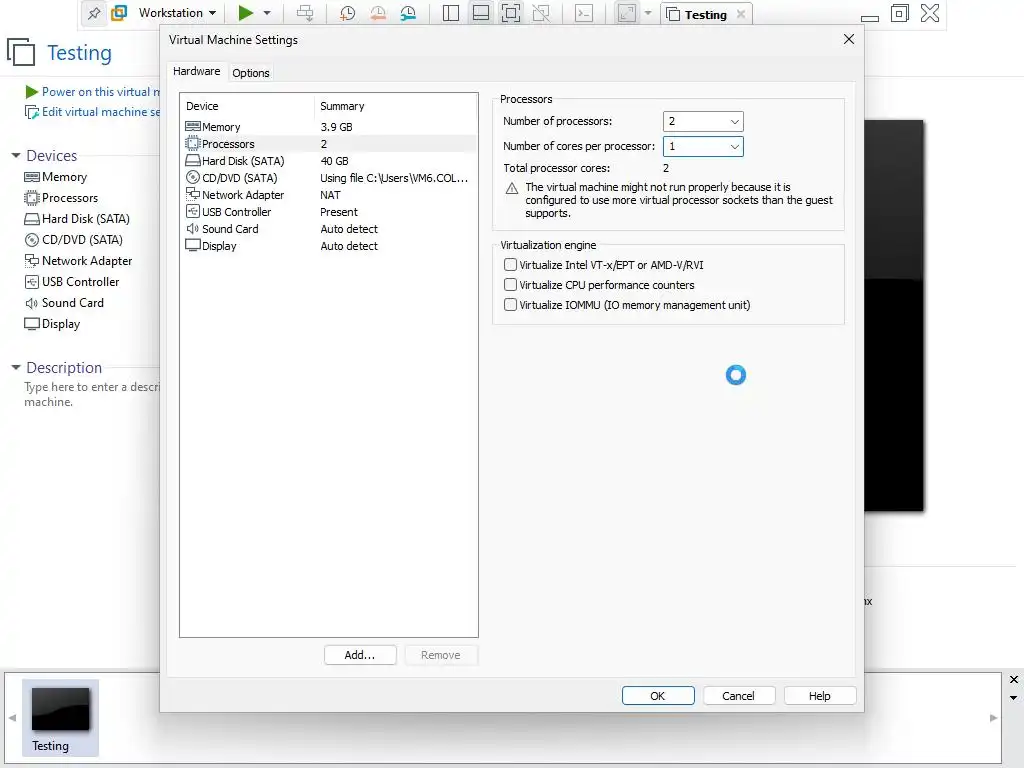Image resolution: width=1024 pixels, height=768 pixels.
Task: Select Sound Card in device list
Action: 330,229
